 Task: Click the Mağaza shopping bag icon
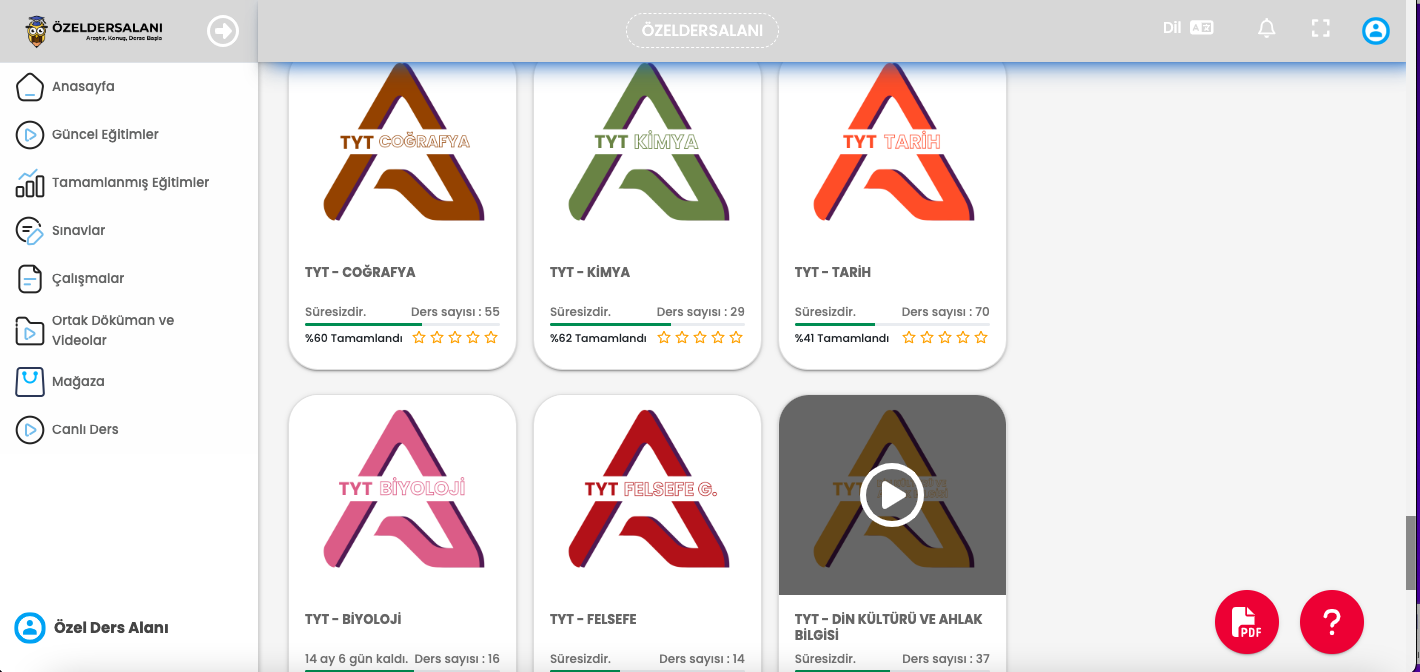point(30,381)
